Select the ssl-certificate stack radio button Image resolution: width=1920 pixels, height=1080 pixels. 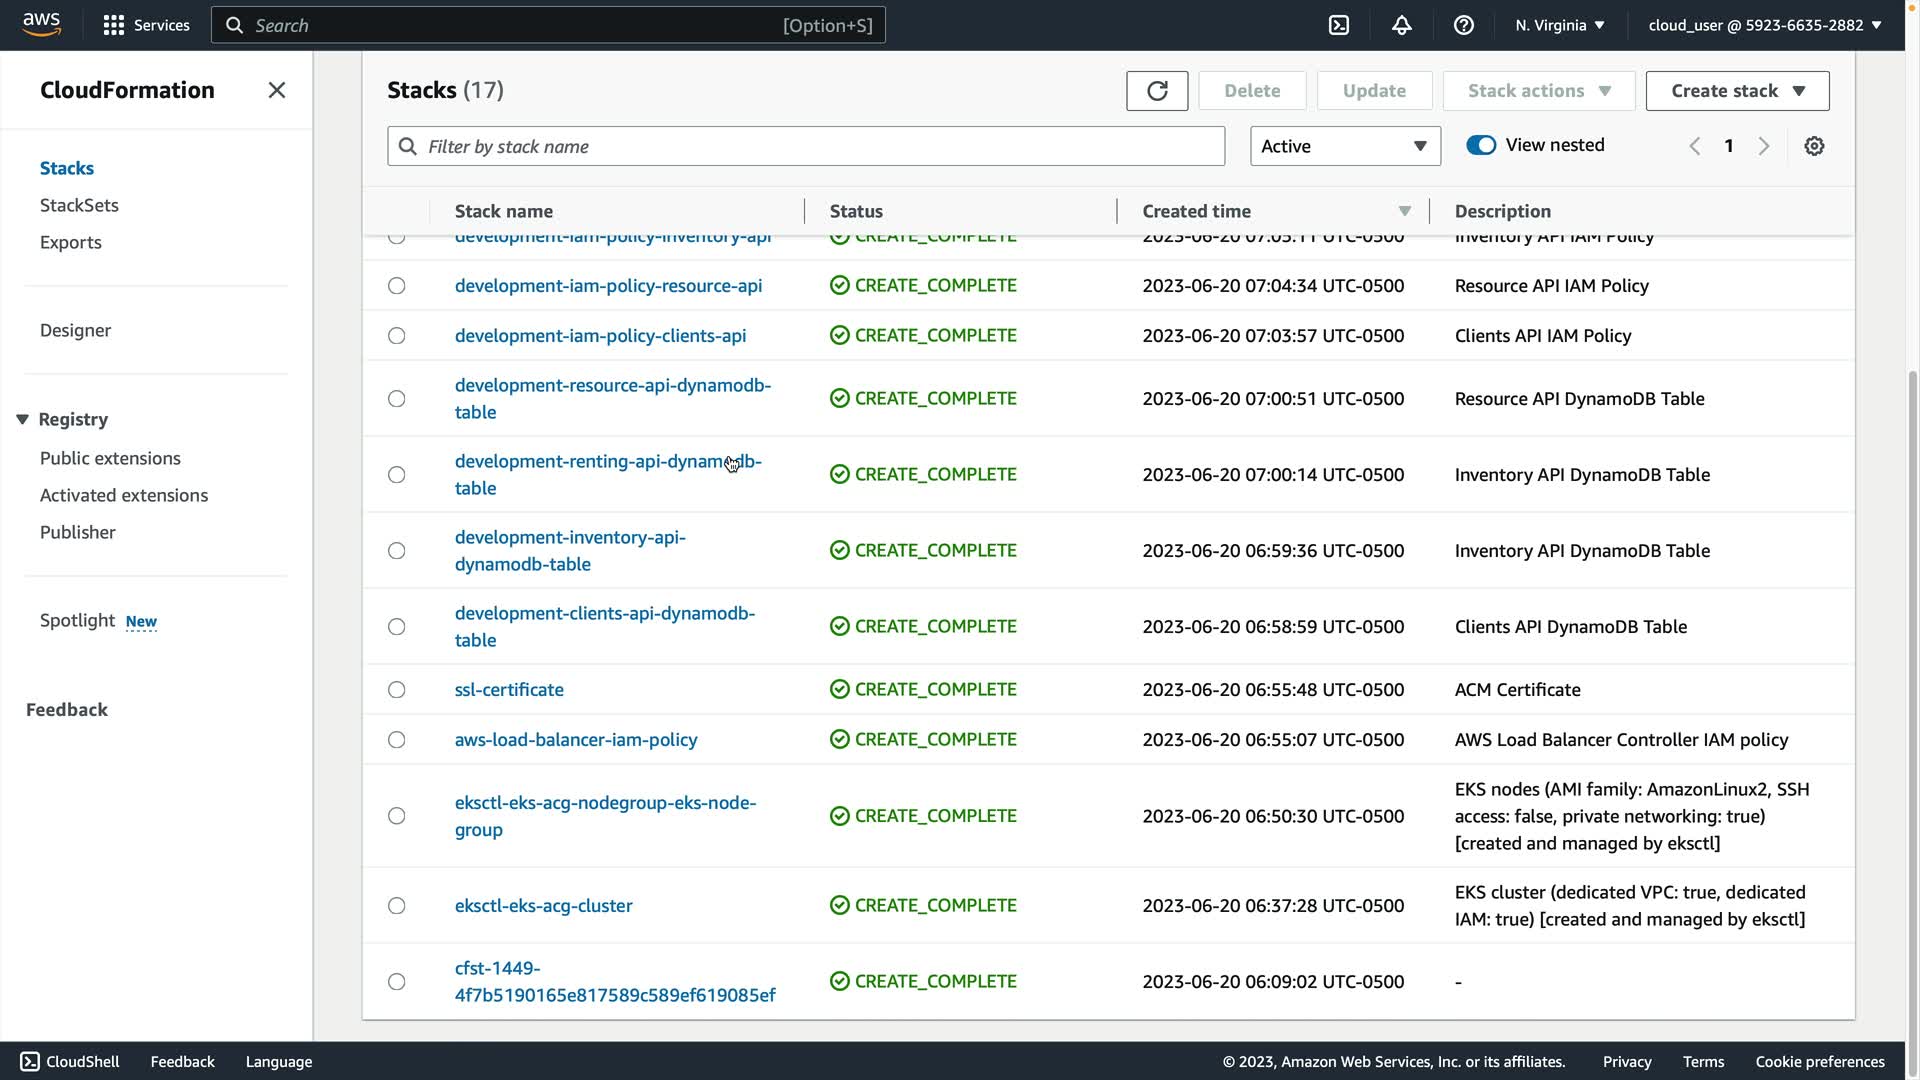(397, 690)
